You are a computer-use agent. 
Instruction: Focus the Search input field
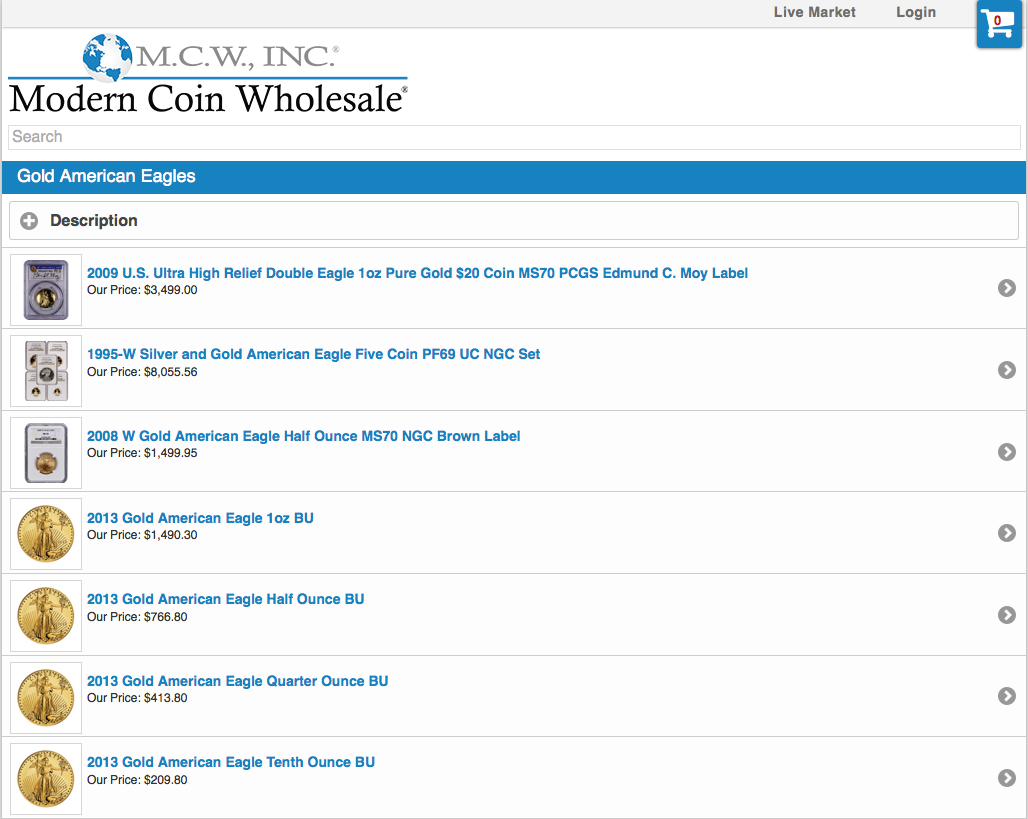[x=514, y=137]
